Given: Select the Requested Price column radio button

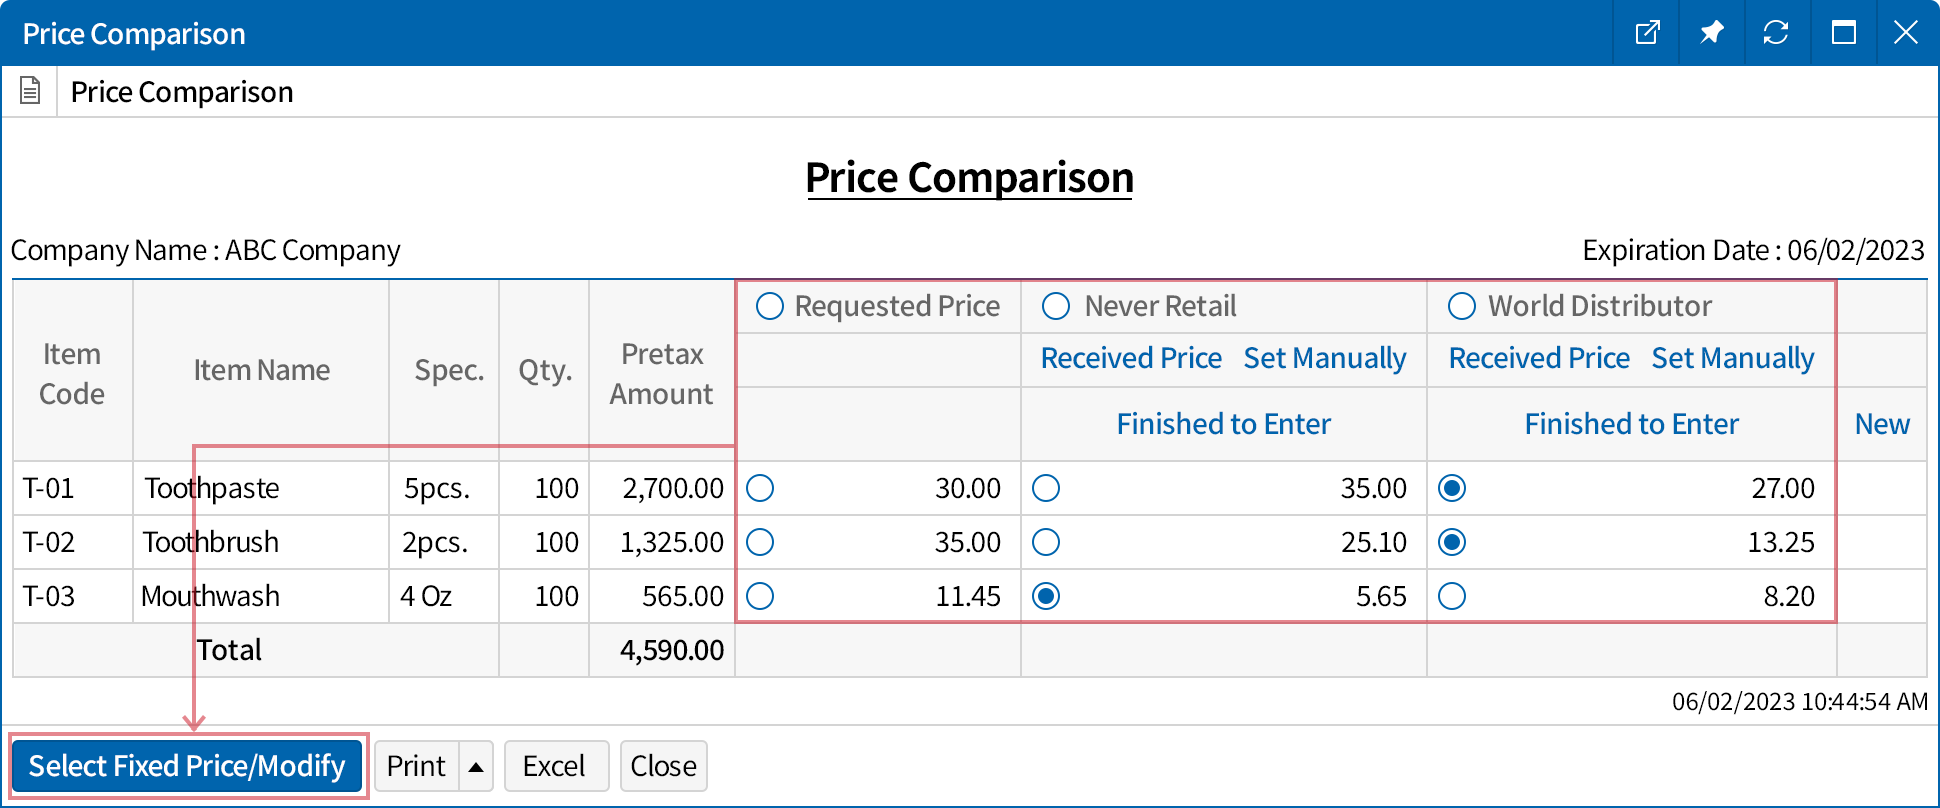Looking at the screenshot, I should pyautogui.click(x=770, y=306).
